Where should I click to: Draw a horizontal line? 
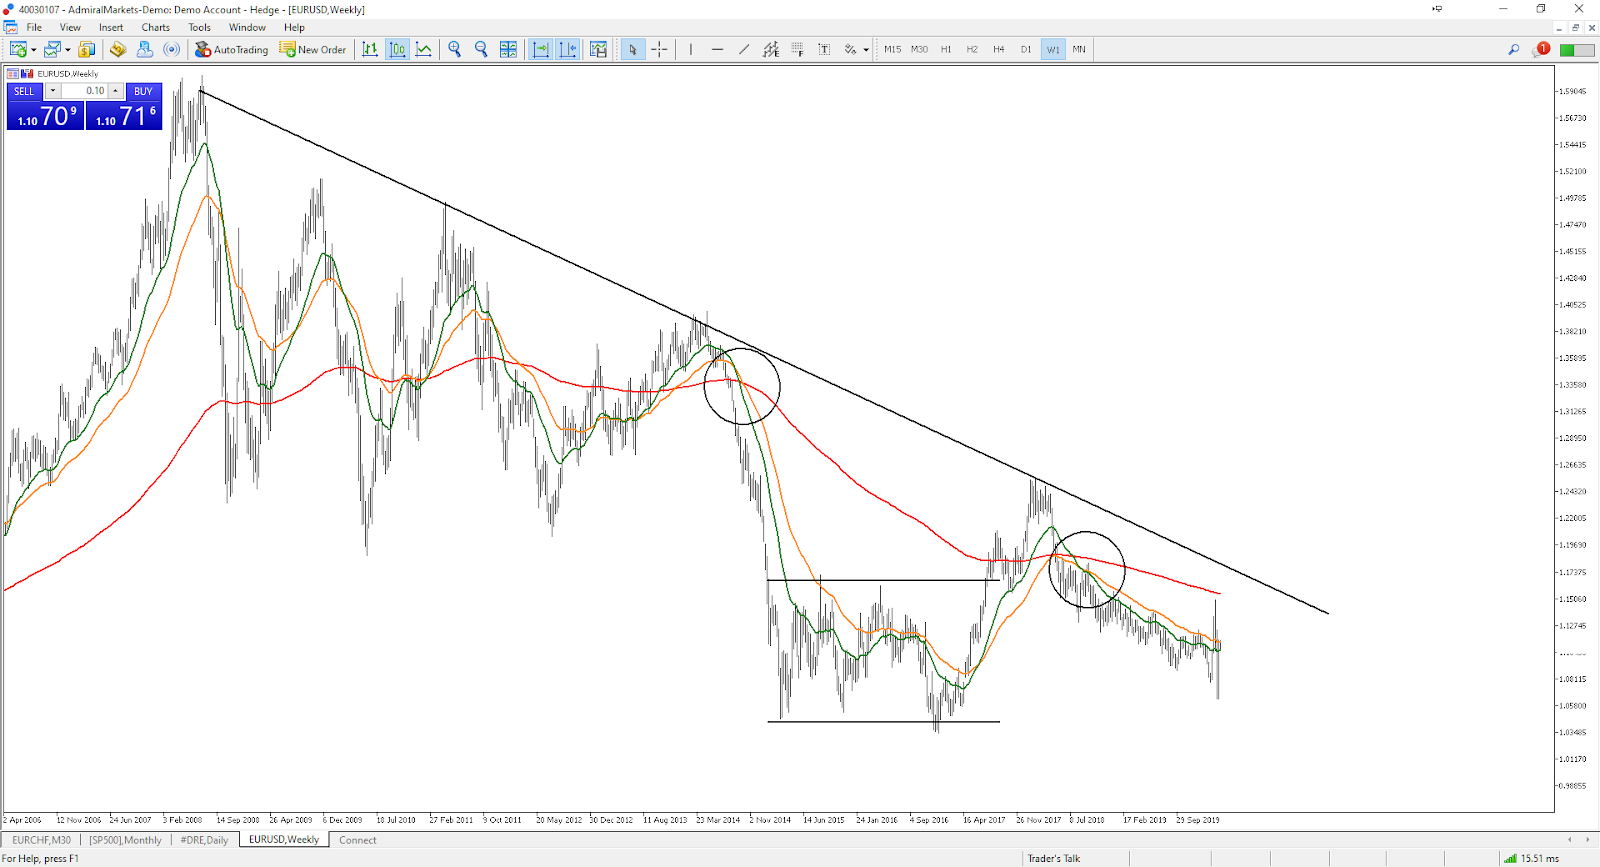tap(717, 49)
